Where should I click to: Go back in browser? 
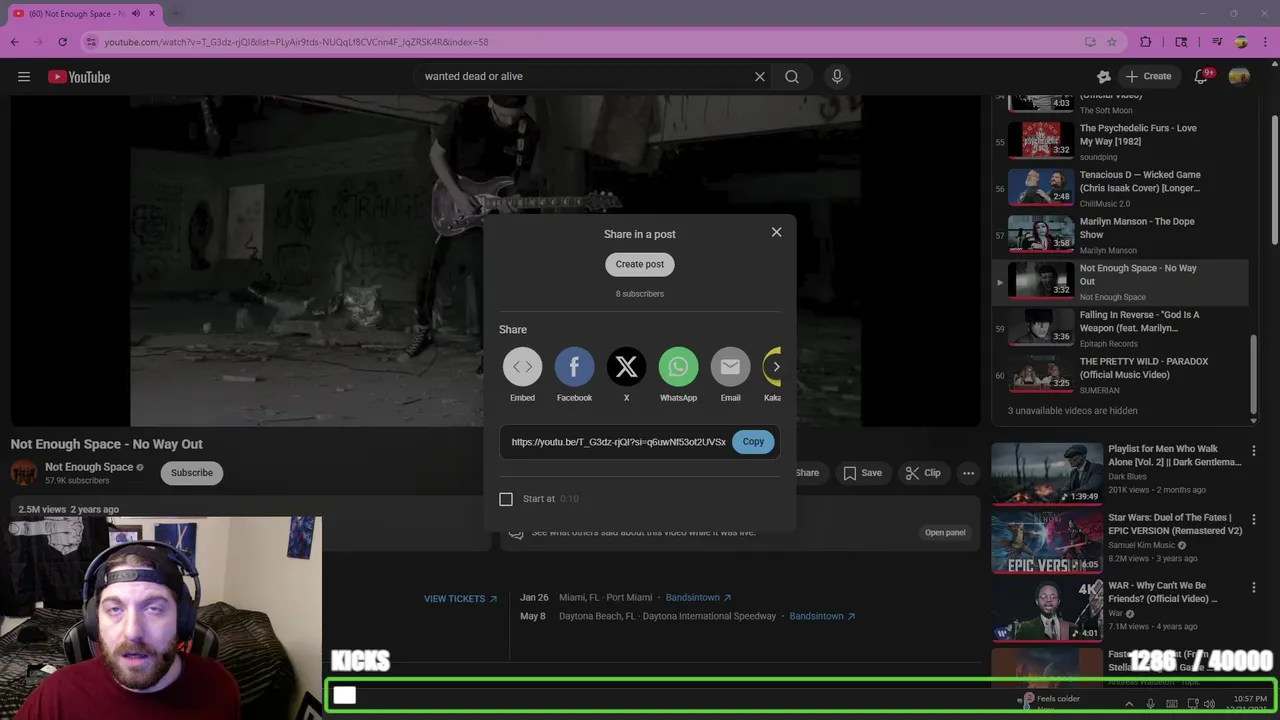(14, 42)
